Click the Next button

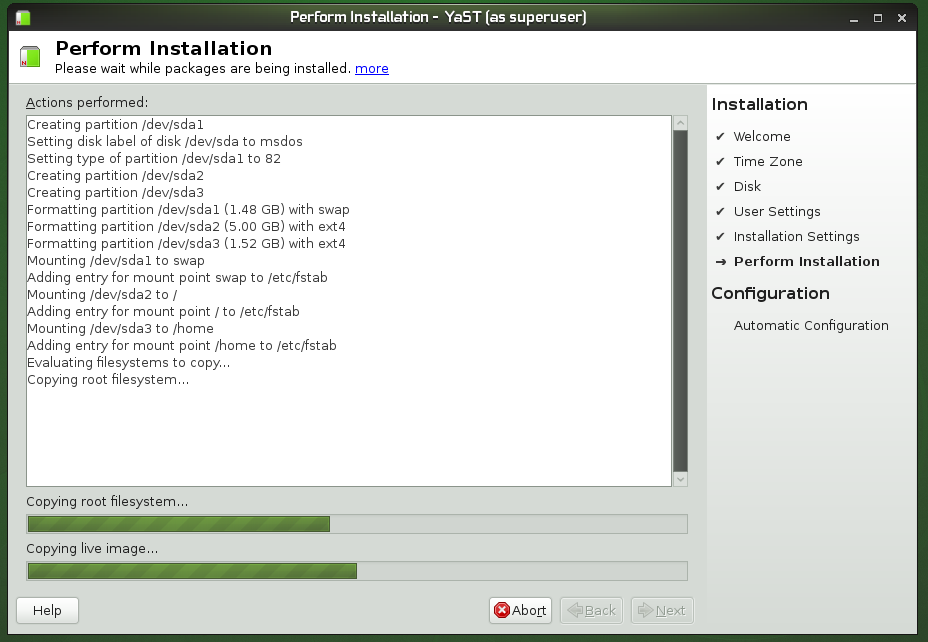click(662, 610)
